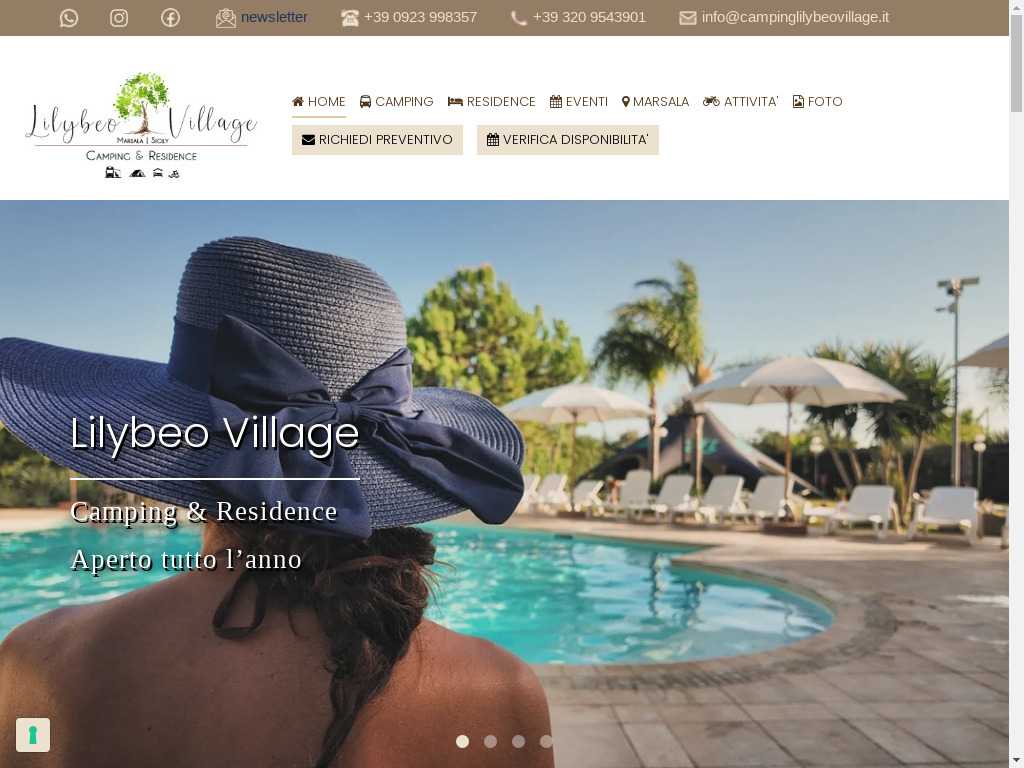Select the first slider dot
The height and width of the screenshot is (768, 1024).
click(462, 741)
